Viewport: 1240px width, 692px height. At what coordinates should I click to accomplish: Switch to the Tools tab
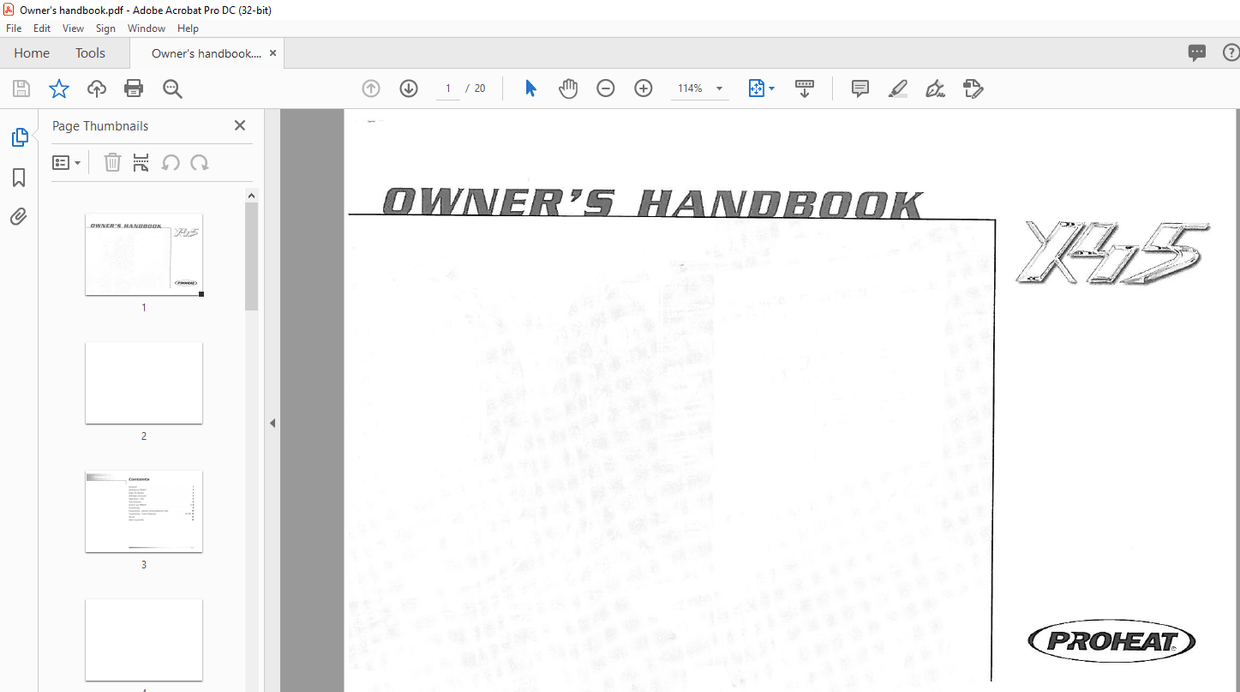(x=90, y=52)
